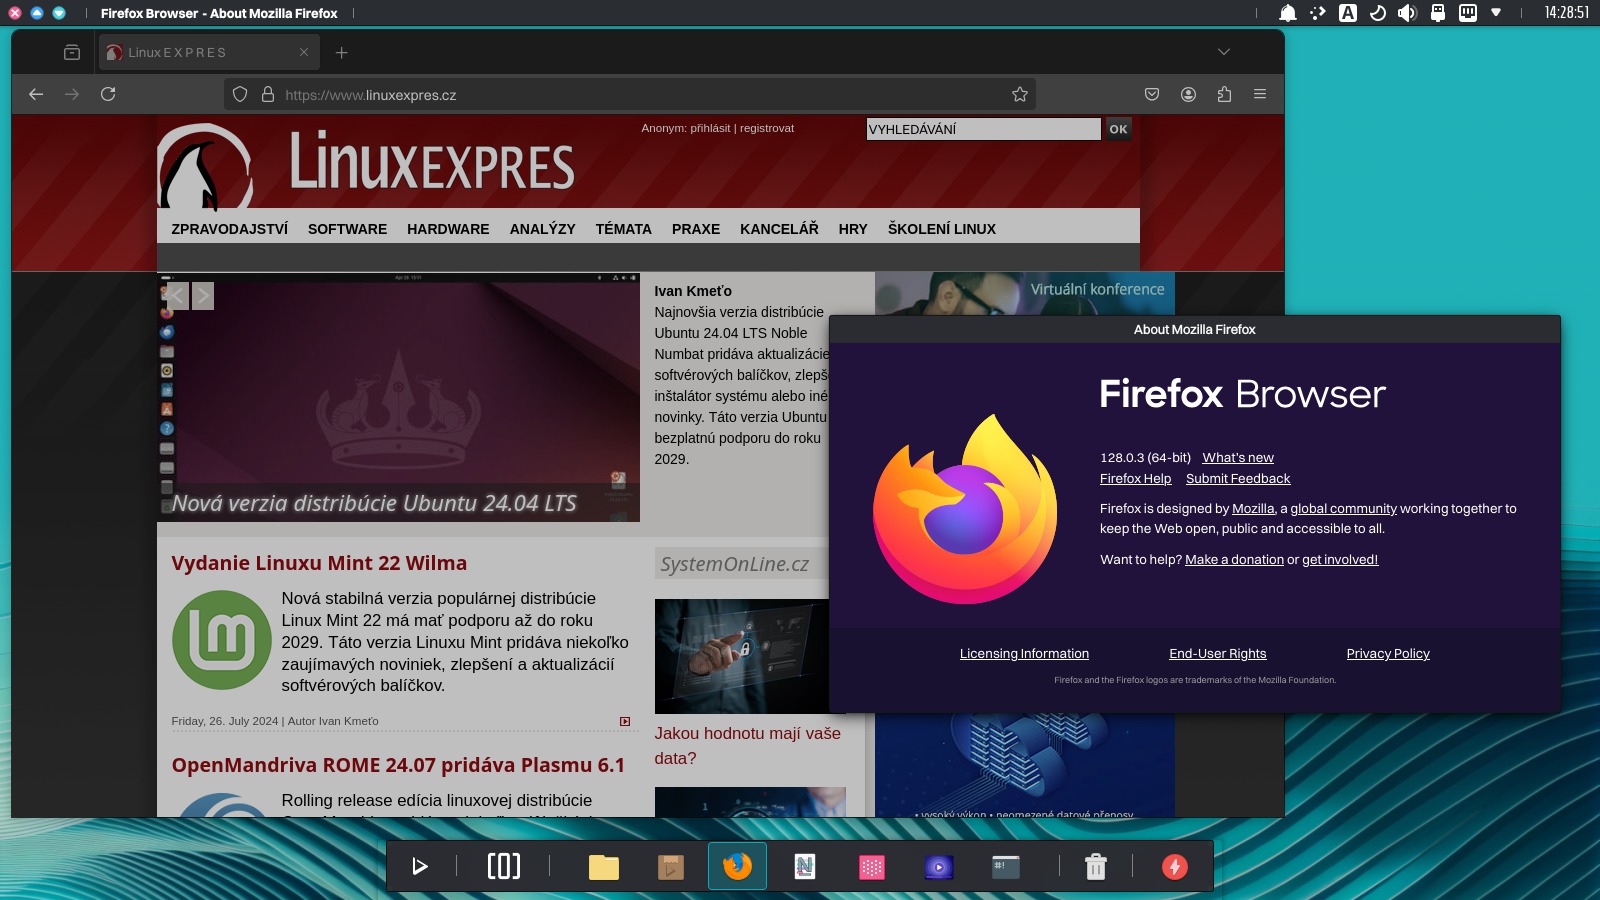Click the shield tracking protection icon
Screen dimensions: 1600x900
(x=240, y=94)
